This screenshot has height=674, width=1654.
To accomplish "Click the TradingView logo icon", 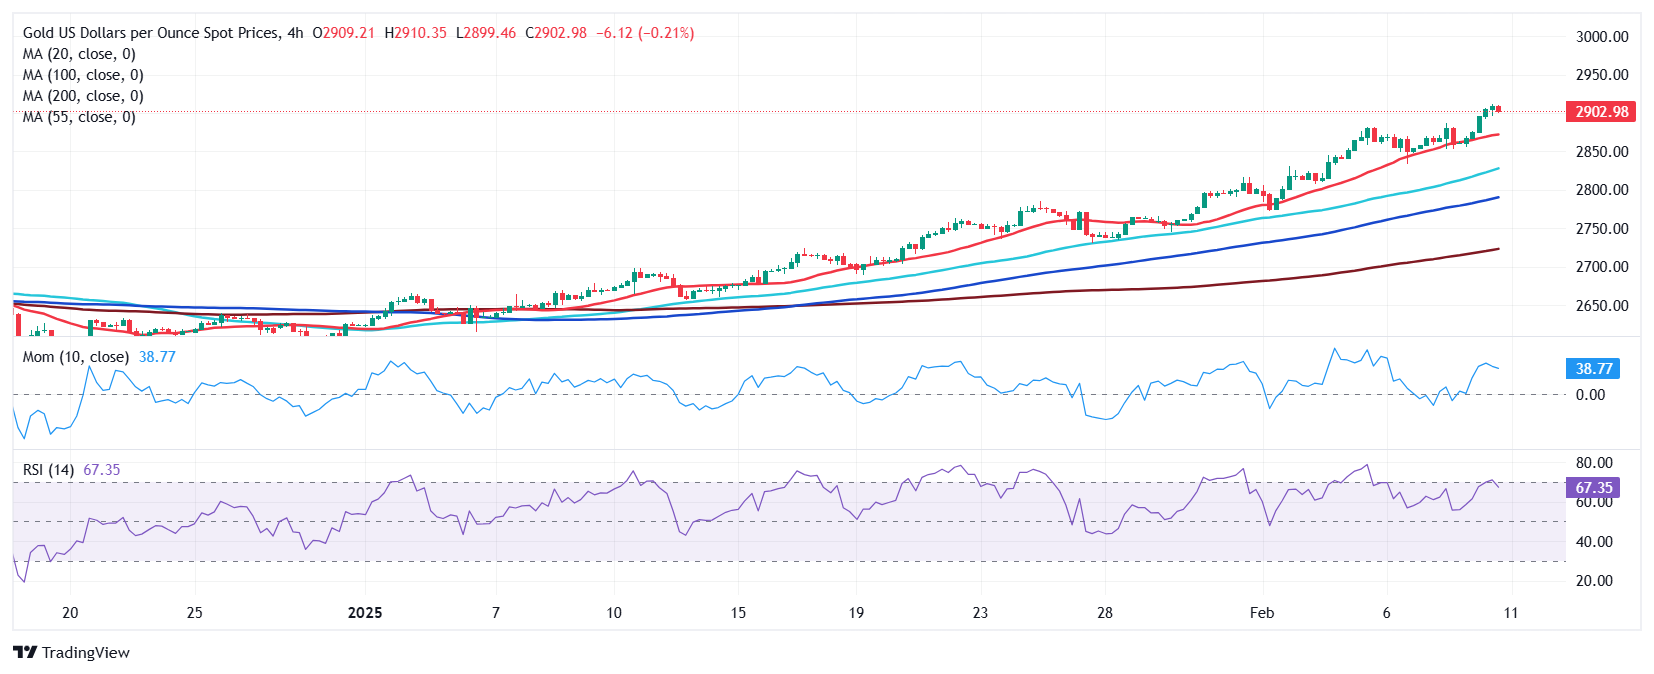I will 25,653.
